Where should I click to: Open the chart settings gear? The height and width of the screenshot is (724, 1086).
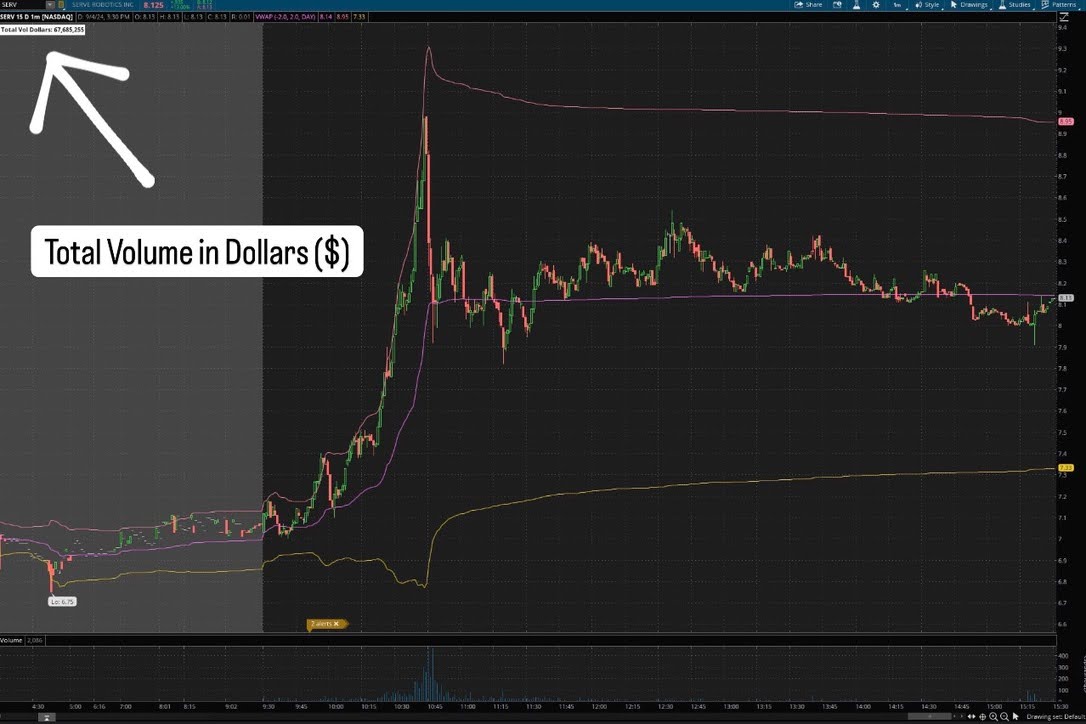pyautogui.click(x=876, y=5)
